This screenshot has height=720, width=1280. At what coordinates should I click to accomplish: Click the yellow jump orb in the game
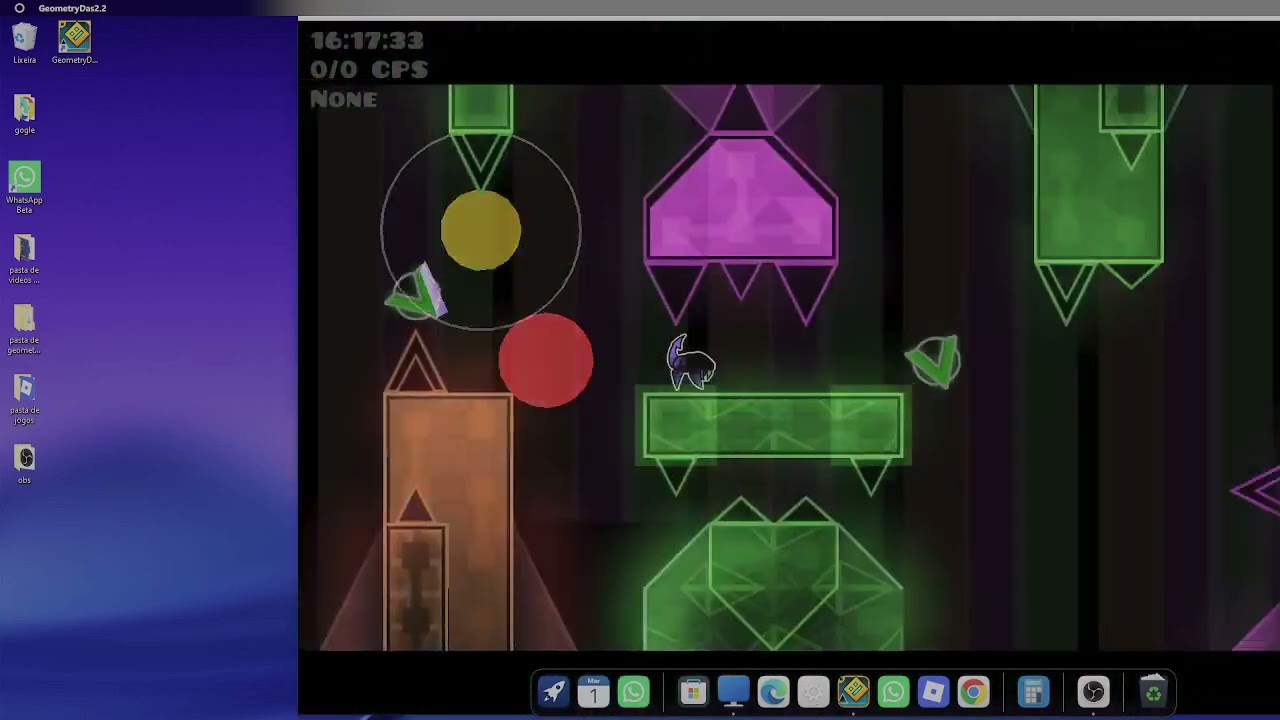481,231
